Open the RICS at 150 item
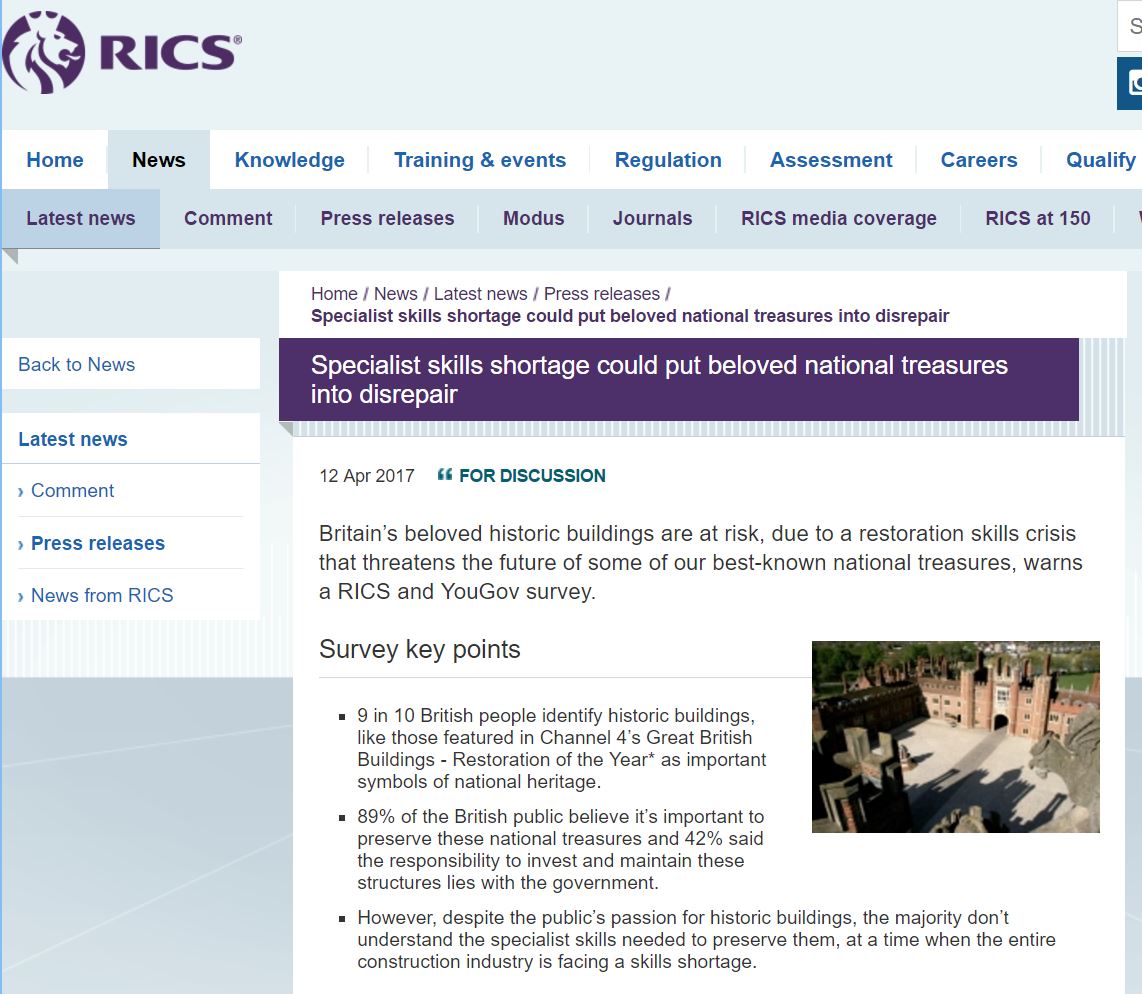This screenshot has width=1142, height=994. tap(1037, 218)
